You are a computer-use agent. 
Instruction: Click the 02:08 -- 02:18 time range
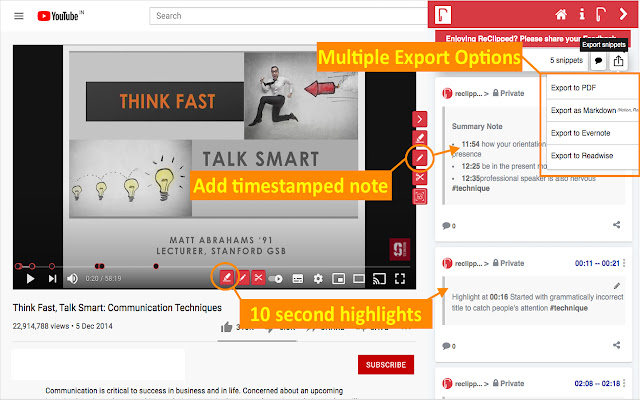[x=597, y=383]
